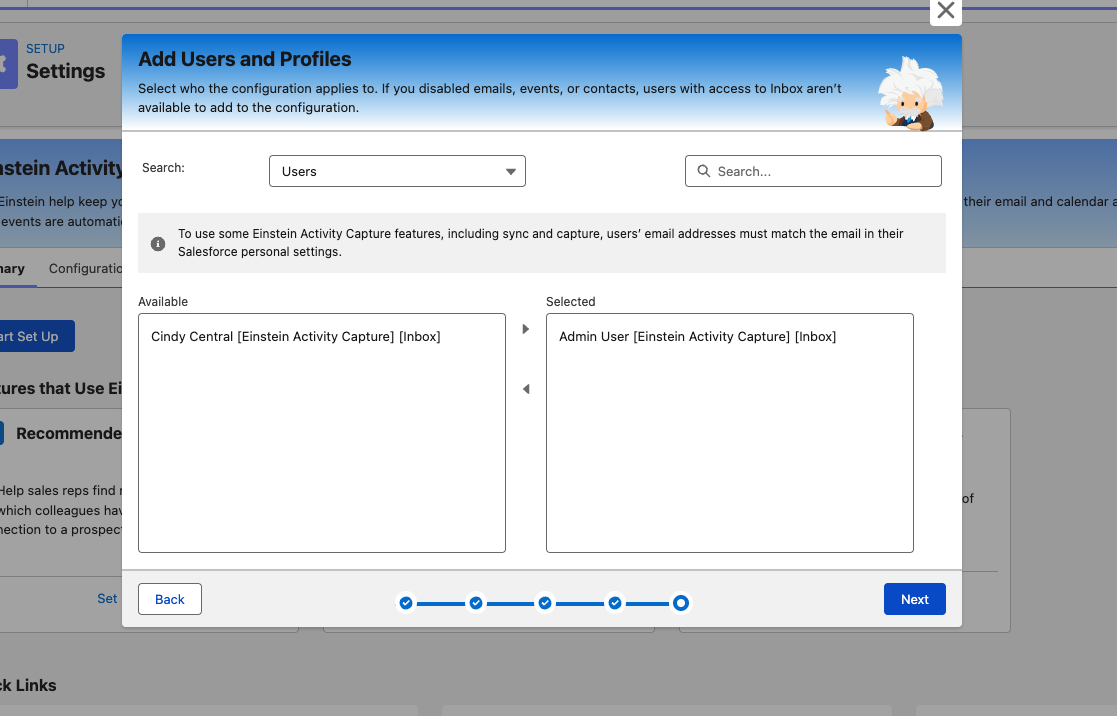Click the fourth completed progress step

[x=615, y=603]
